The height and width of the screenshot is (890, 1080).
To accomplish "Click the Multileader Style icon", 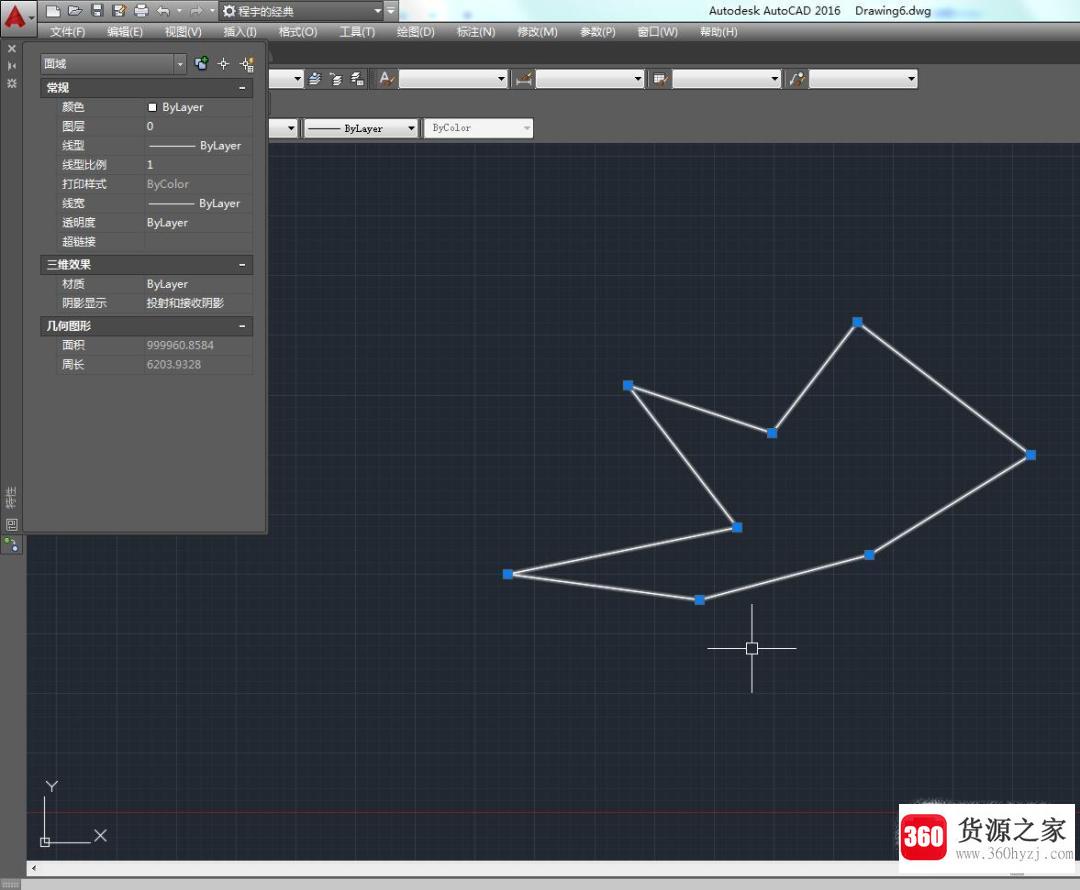I will tap(797, 79).
